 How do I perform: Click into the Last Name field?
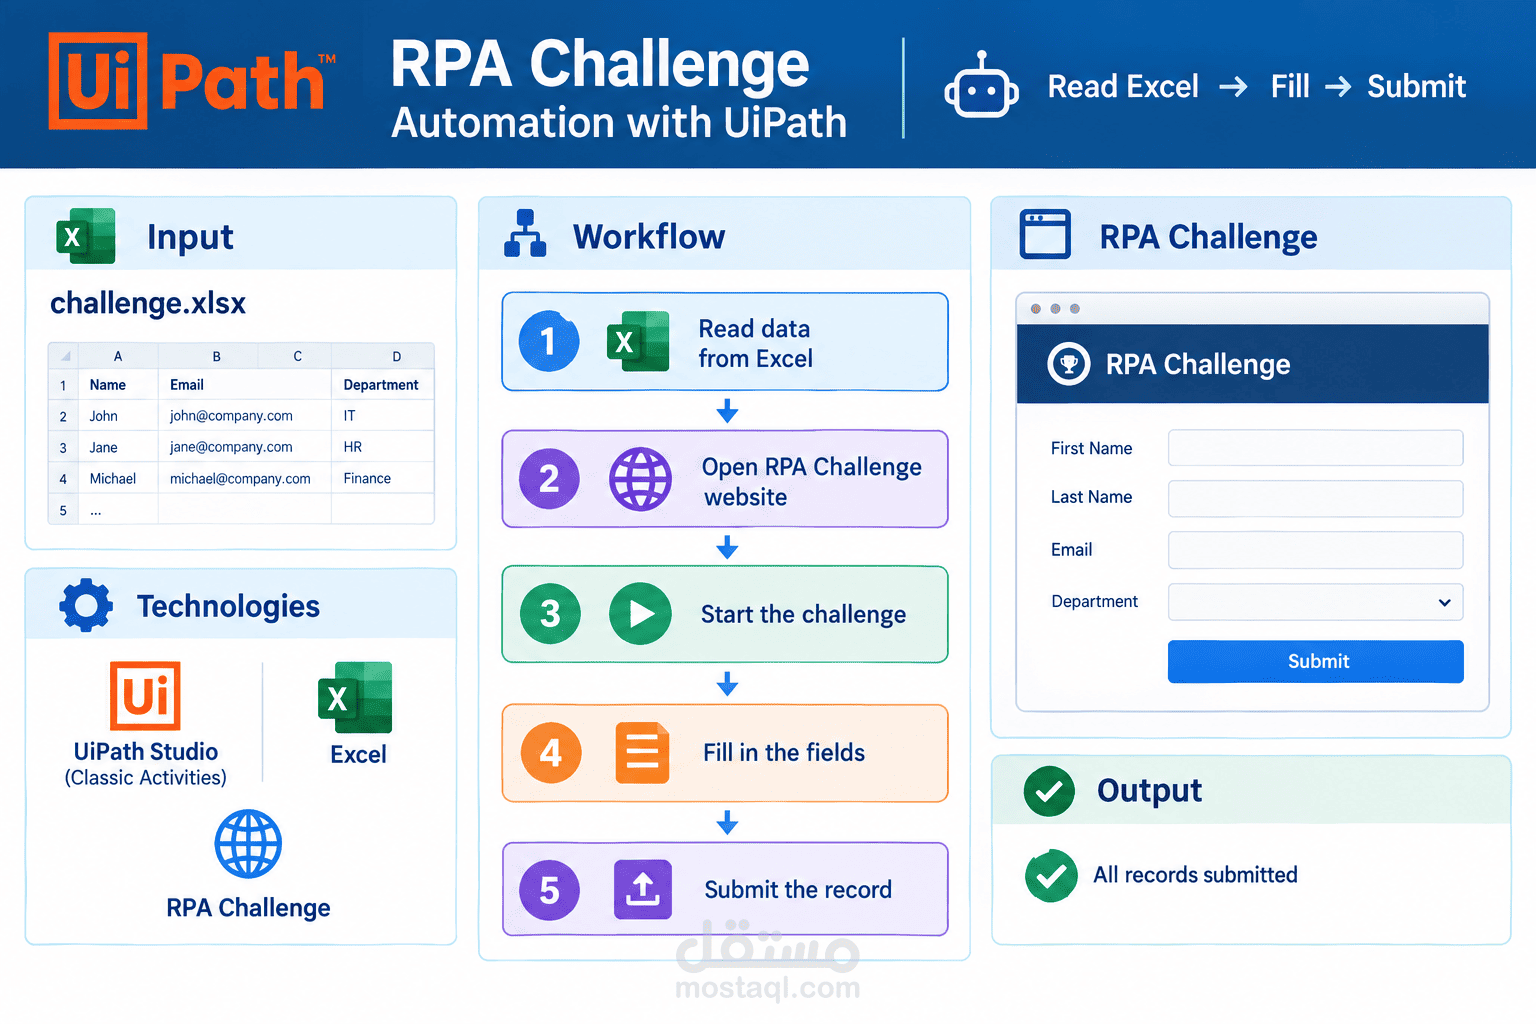pos(1315,498)
